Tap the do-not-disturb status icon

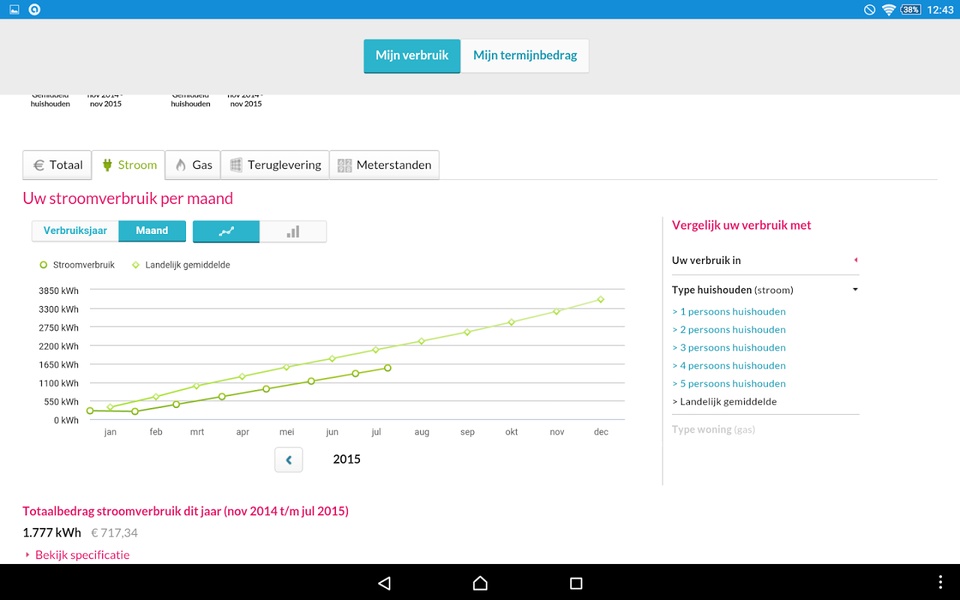[x=869, y=10]
